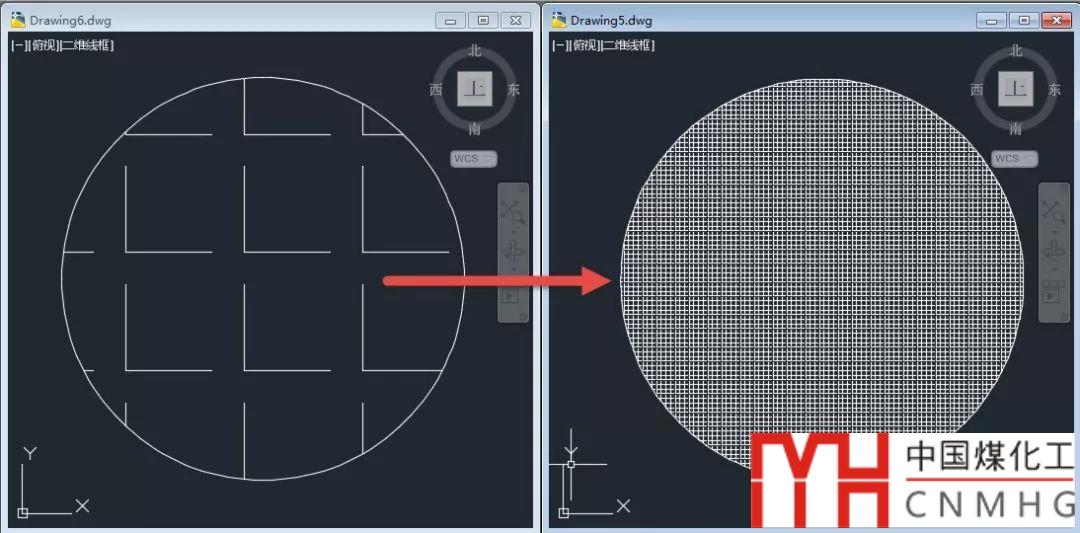This screenshot has height=533, width=1080.
Task: Select east (东) on Drawing5 ViewCube compass
Action: coord(1054,90)
